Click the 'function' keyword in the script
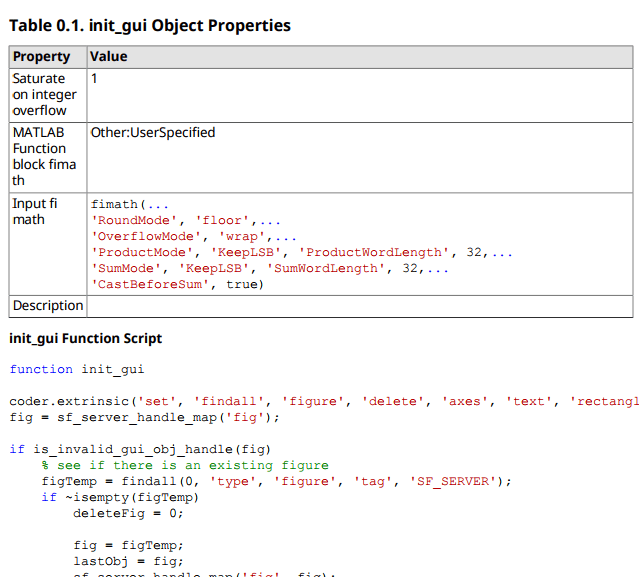The image size is (639, 577). coord(41,369)
